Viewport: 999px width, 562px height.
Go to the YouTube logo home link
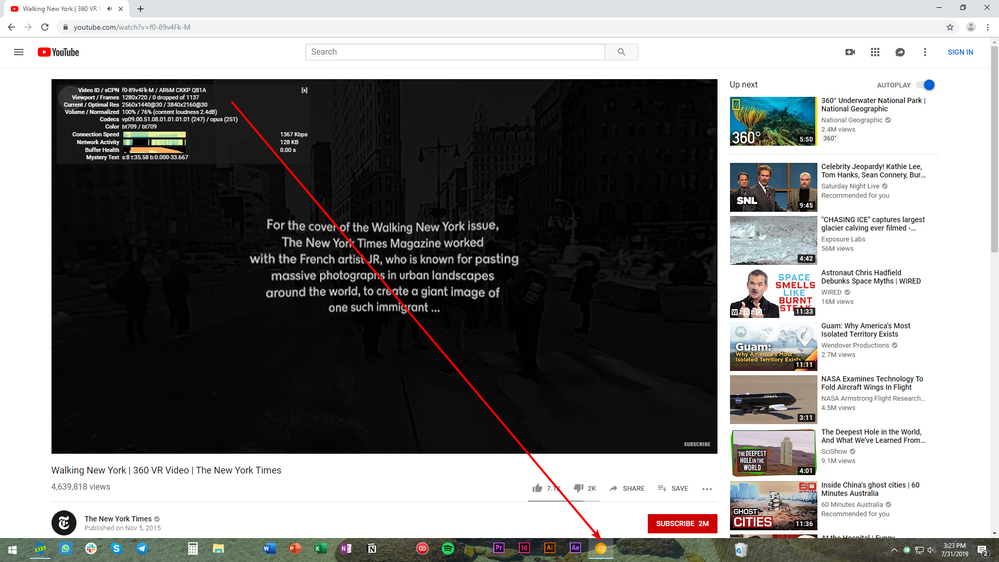point(58,52)
